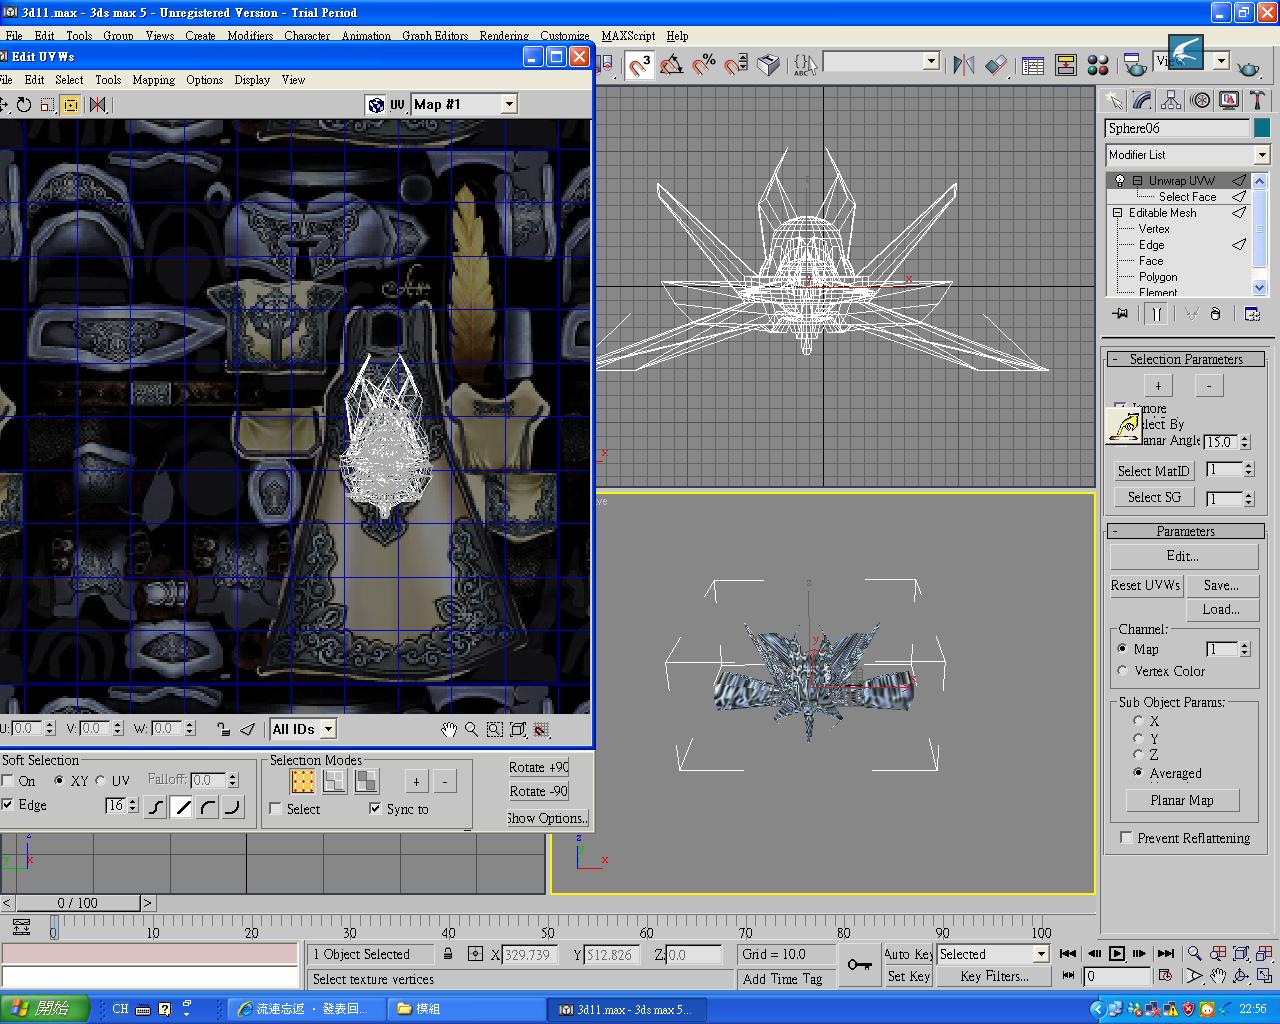The width and height of the screenshot is (1280, 1024).
Task: Open the Render Scene teapot icon
Action: tap(1134, 65)
